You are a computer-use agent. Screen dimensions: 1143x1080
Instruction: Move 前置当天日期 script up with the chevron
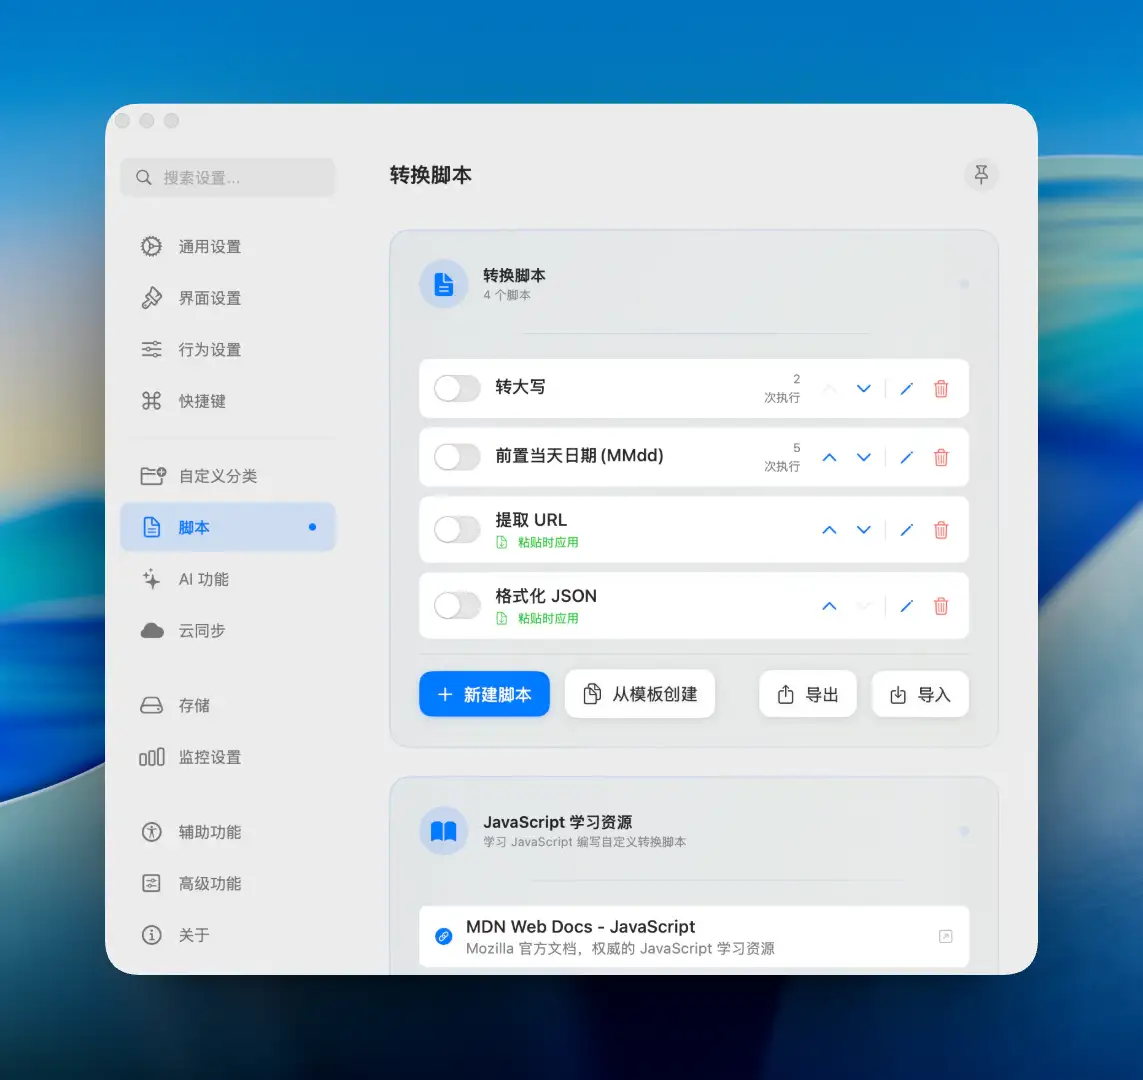pyautogui.click(x=829, y=457)
